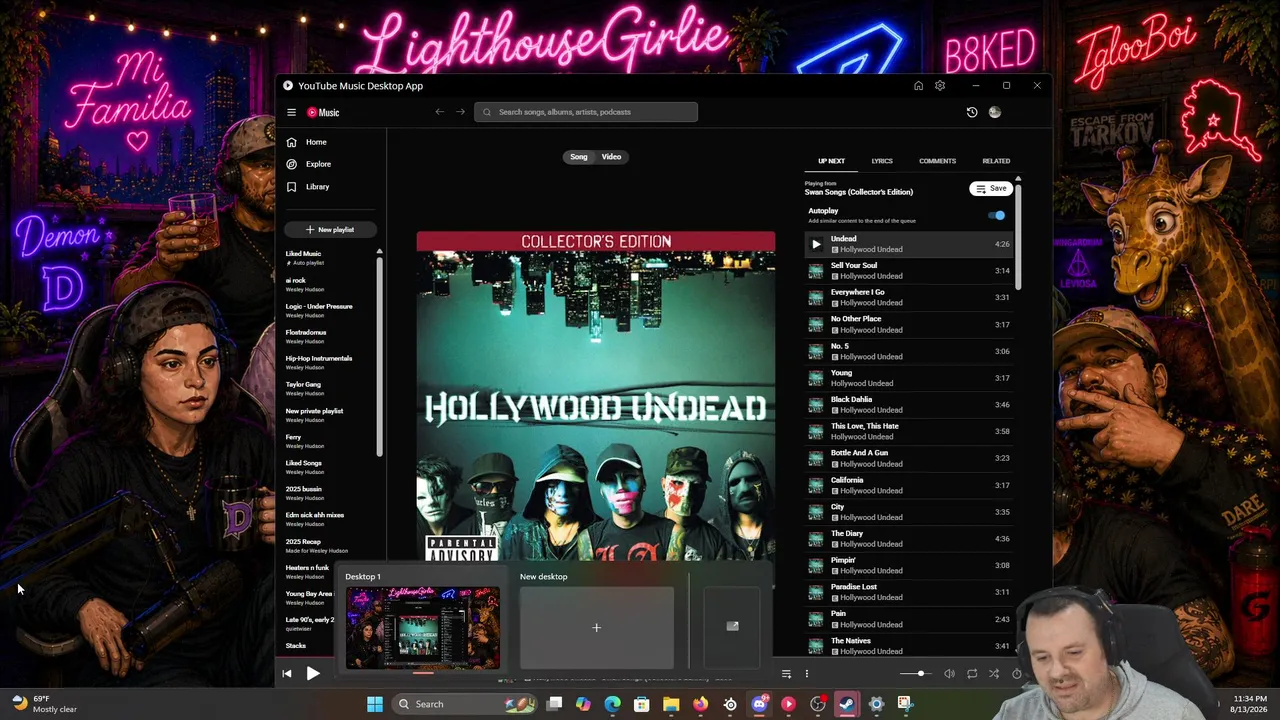The width and height of the screenshot is (1280, 720).
Task: Select City in the queue
Action: click(908, 512)
